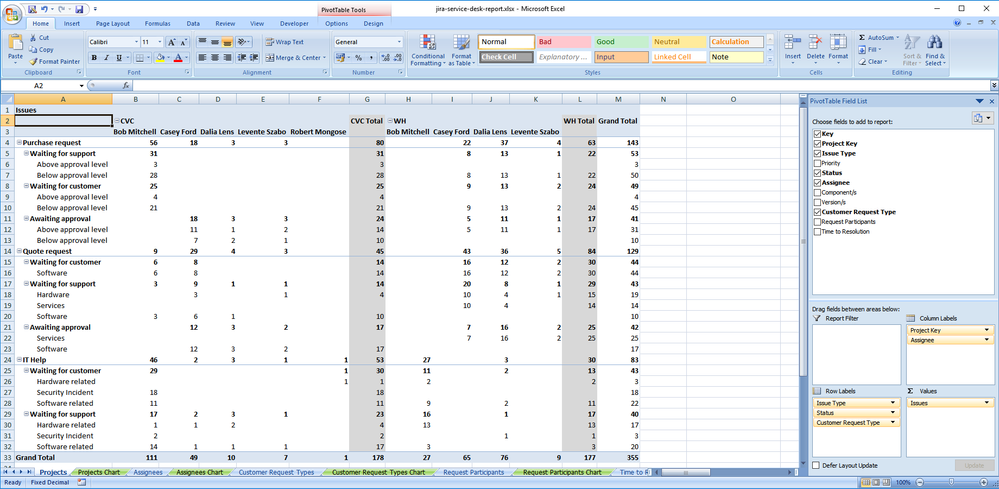Viewport: 999px width, 489px height.
Task: Open Conditional Formatting menu
Action: point(428,50)
